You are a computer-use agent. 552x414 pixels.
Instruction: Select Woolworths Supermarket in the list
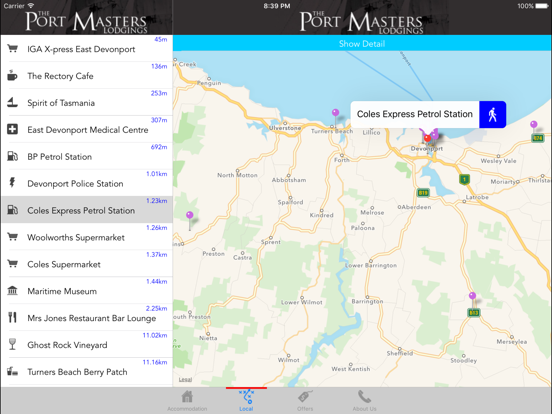(x=87, y=237)
